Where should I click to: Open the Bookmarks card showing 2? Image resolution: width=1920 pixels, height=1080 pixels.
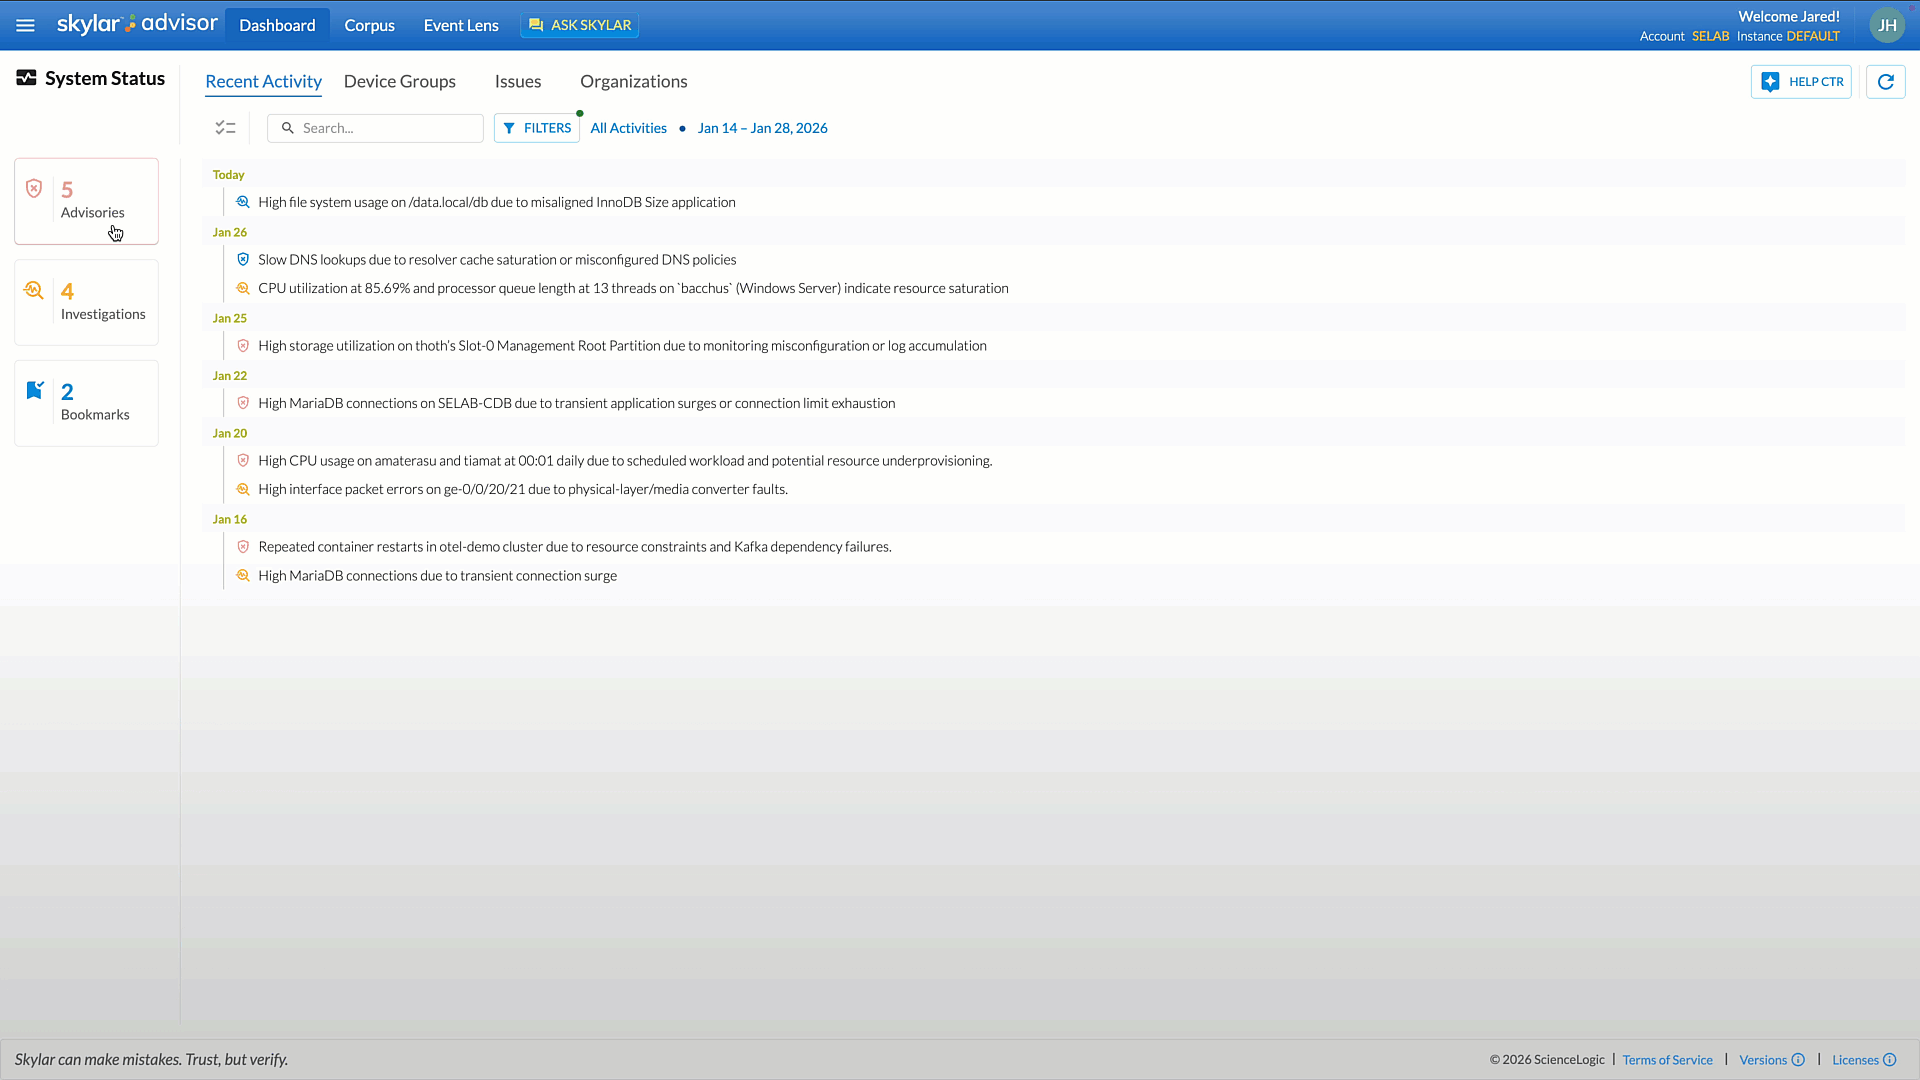pyautogui.click(x=86, y=403)
